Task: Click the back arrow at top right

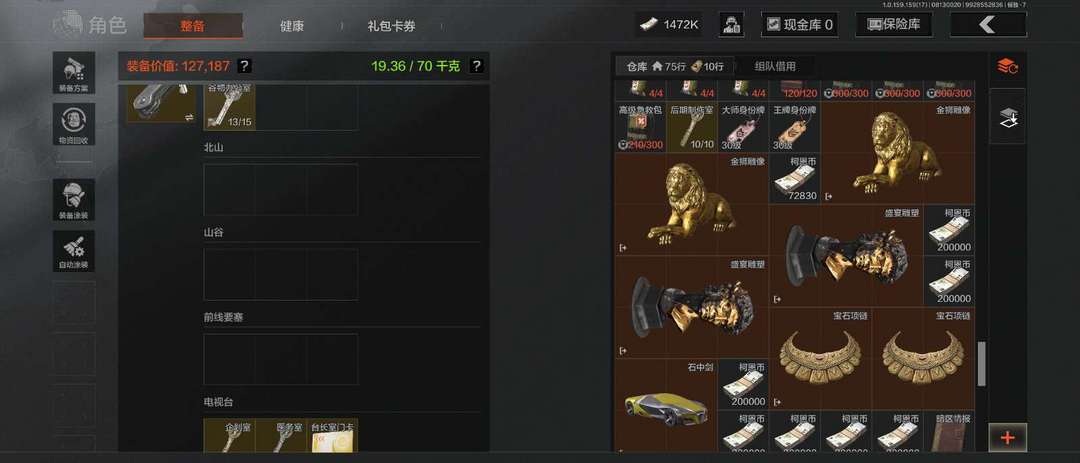Action: pyautogui.click(x=988, y=25)
